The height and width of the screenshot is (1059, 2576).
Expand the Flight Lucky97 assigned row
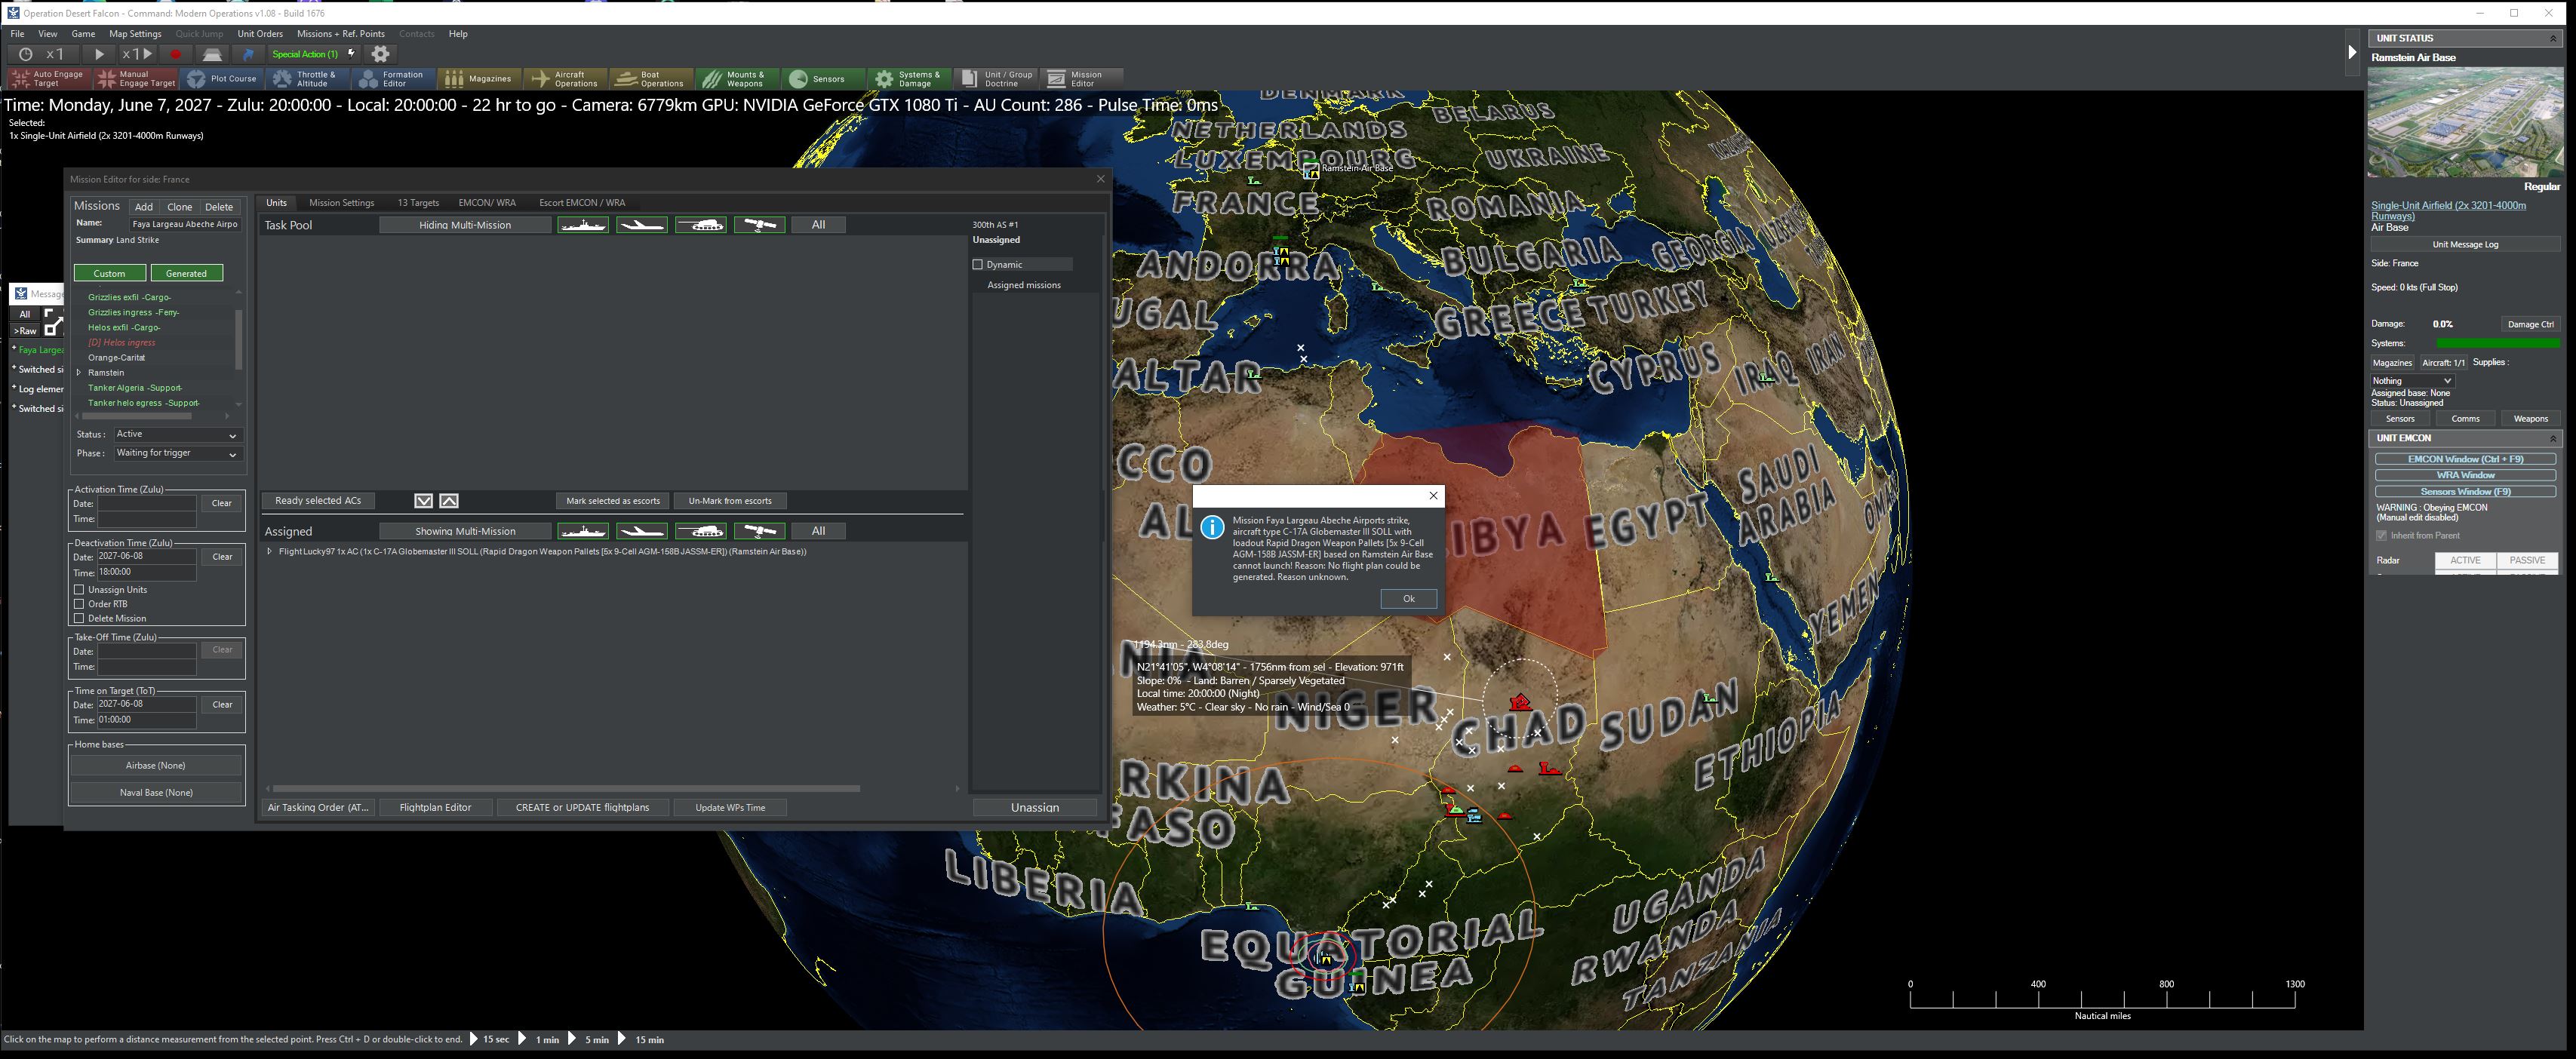269,552
